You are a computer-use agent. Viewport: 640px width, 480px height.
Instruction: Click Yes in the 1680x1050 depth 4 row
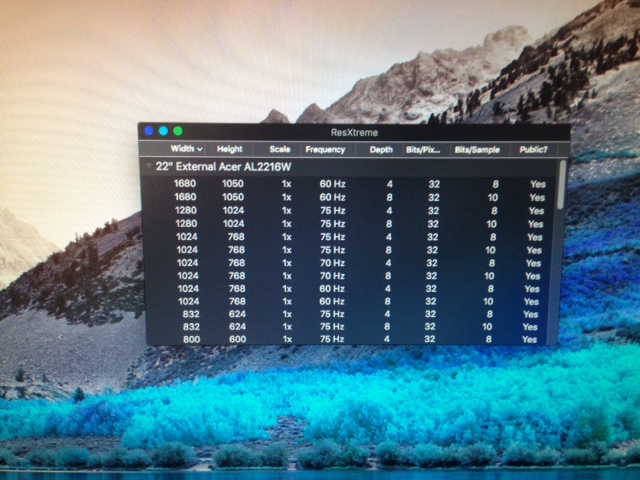(538, 184)
